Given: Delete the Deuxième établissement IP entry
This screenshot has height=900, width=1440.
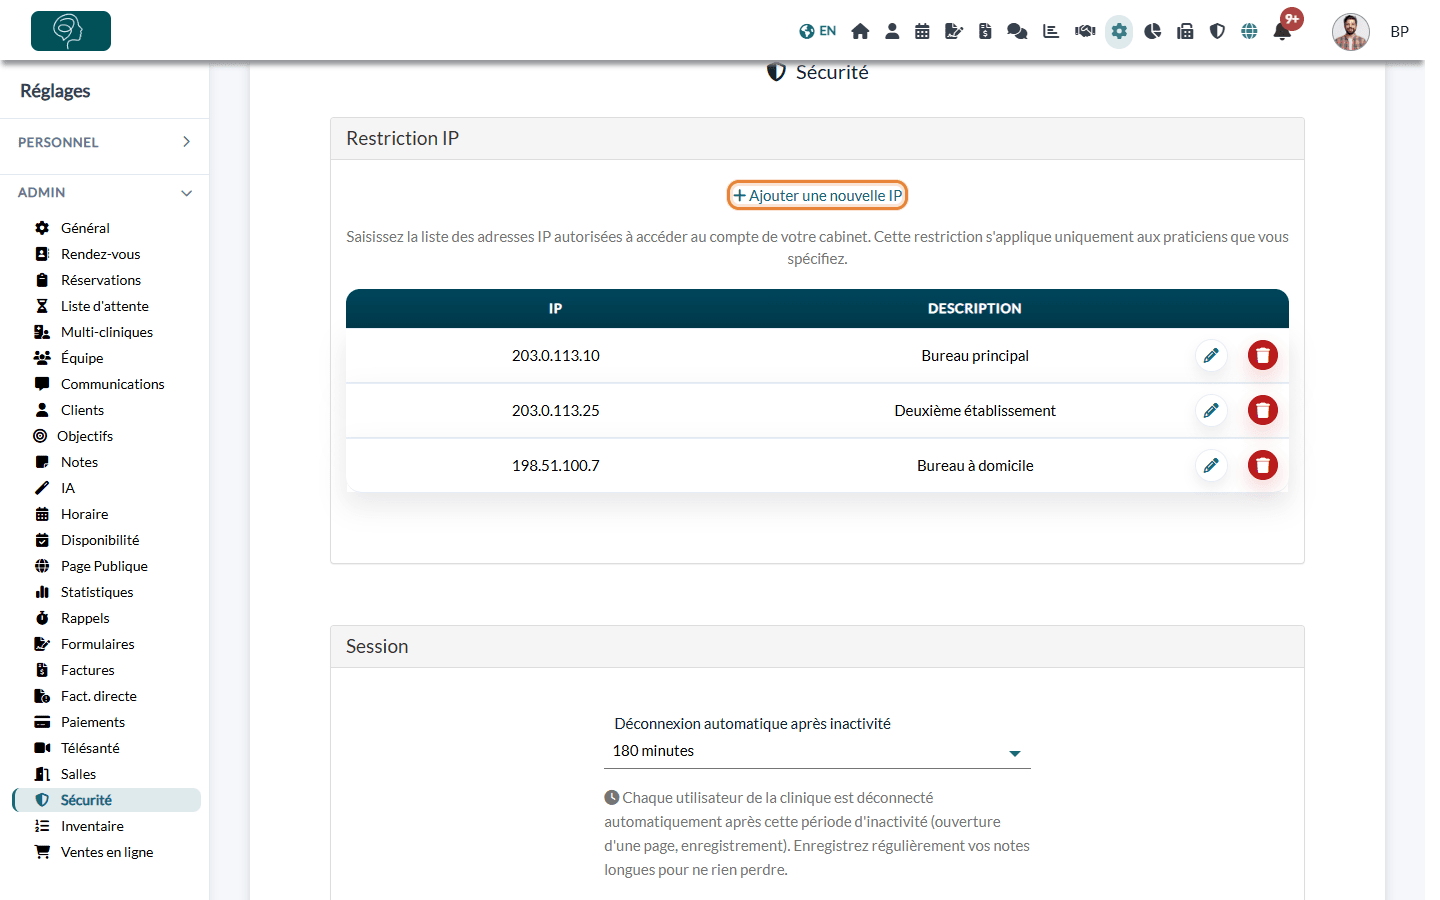Looking at the screenshot, I should pos(1263,411).
